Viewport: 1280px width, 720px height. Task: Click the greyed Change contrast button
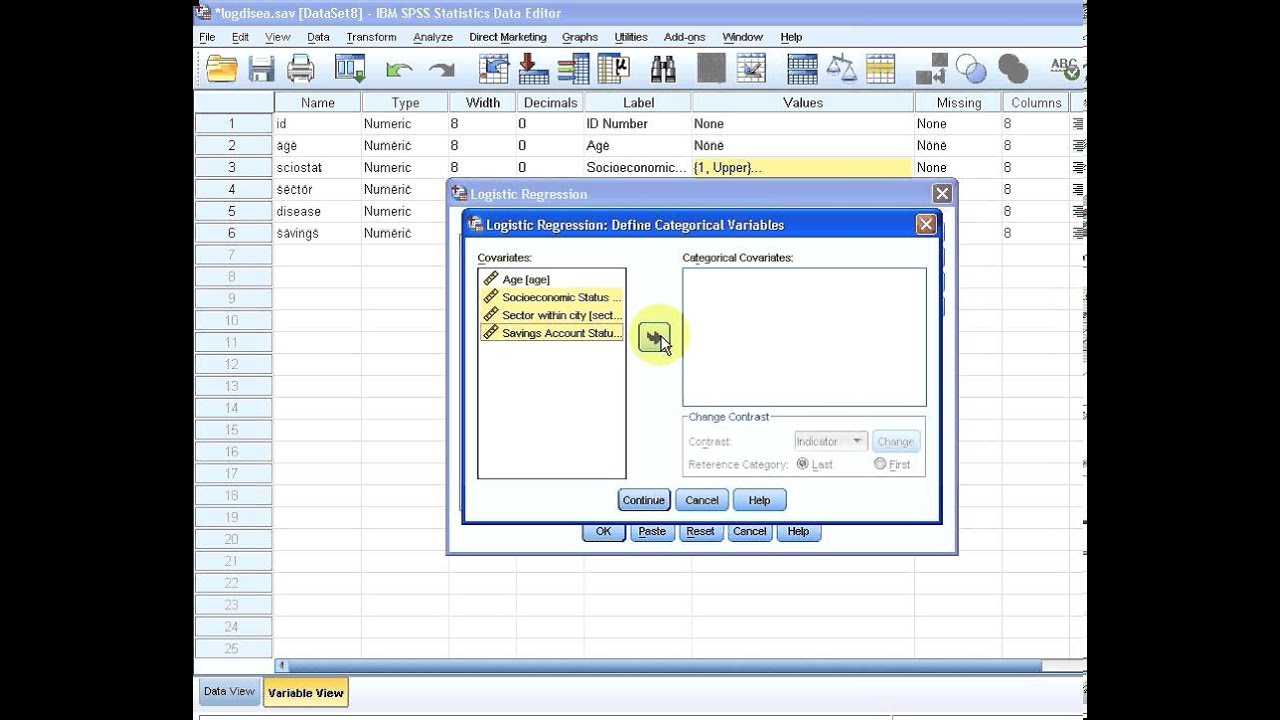tap(895, 441)
